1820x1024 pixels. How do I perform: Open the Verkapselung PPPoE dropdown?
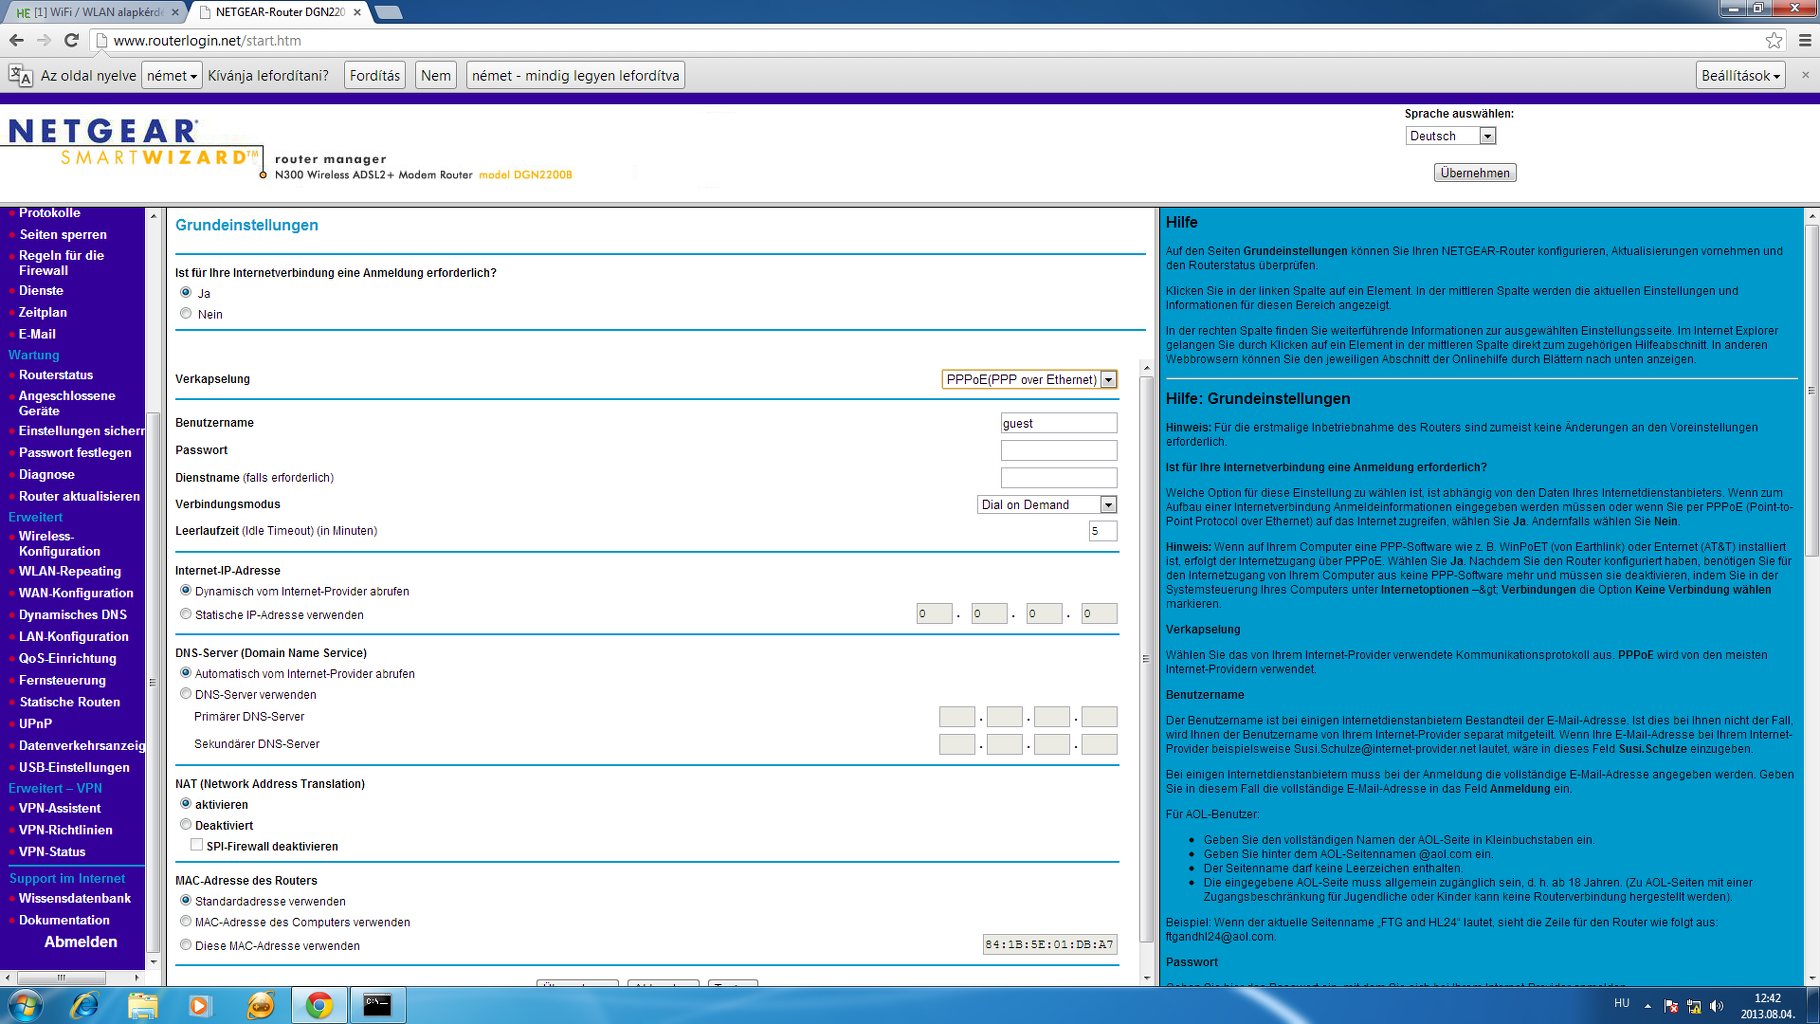click(1029, 380)
